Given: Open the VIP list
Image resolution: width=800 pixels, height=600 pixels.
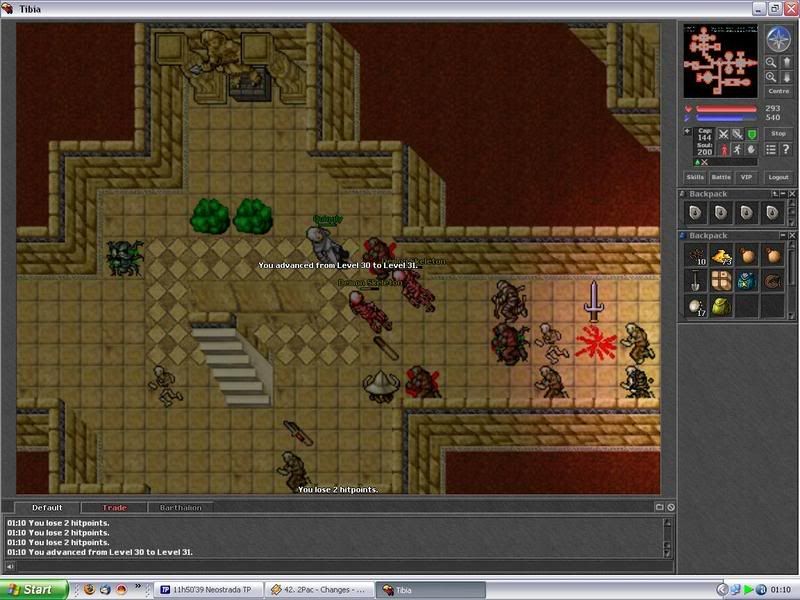Looking at the screenshot, I should 746,177.
